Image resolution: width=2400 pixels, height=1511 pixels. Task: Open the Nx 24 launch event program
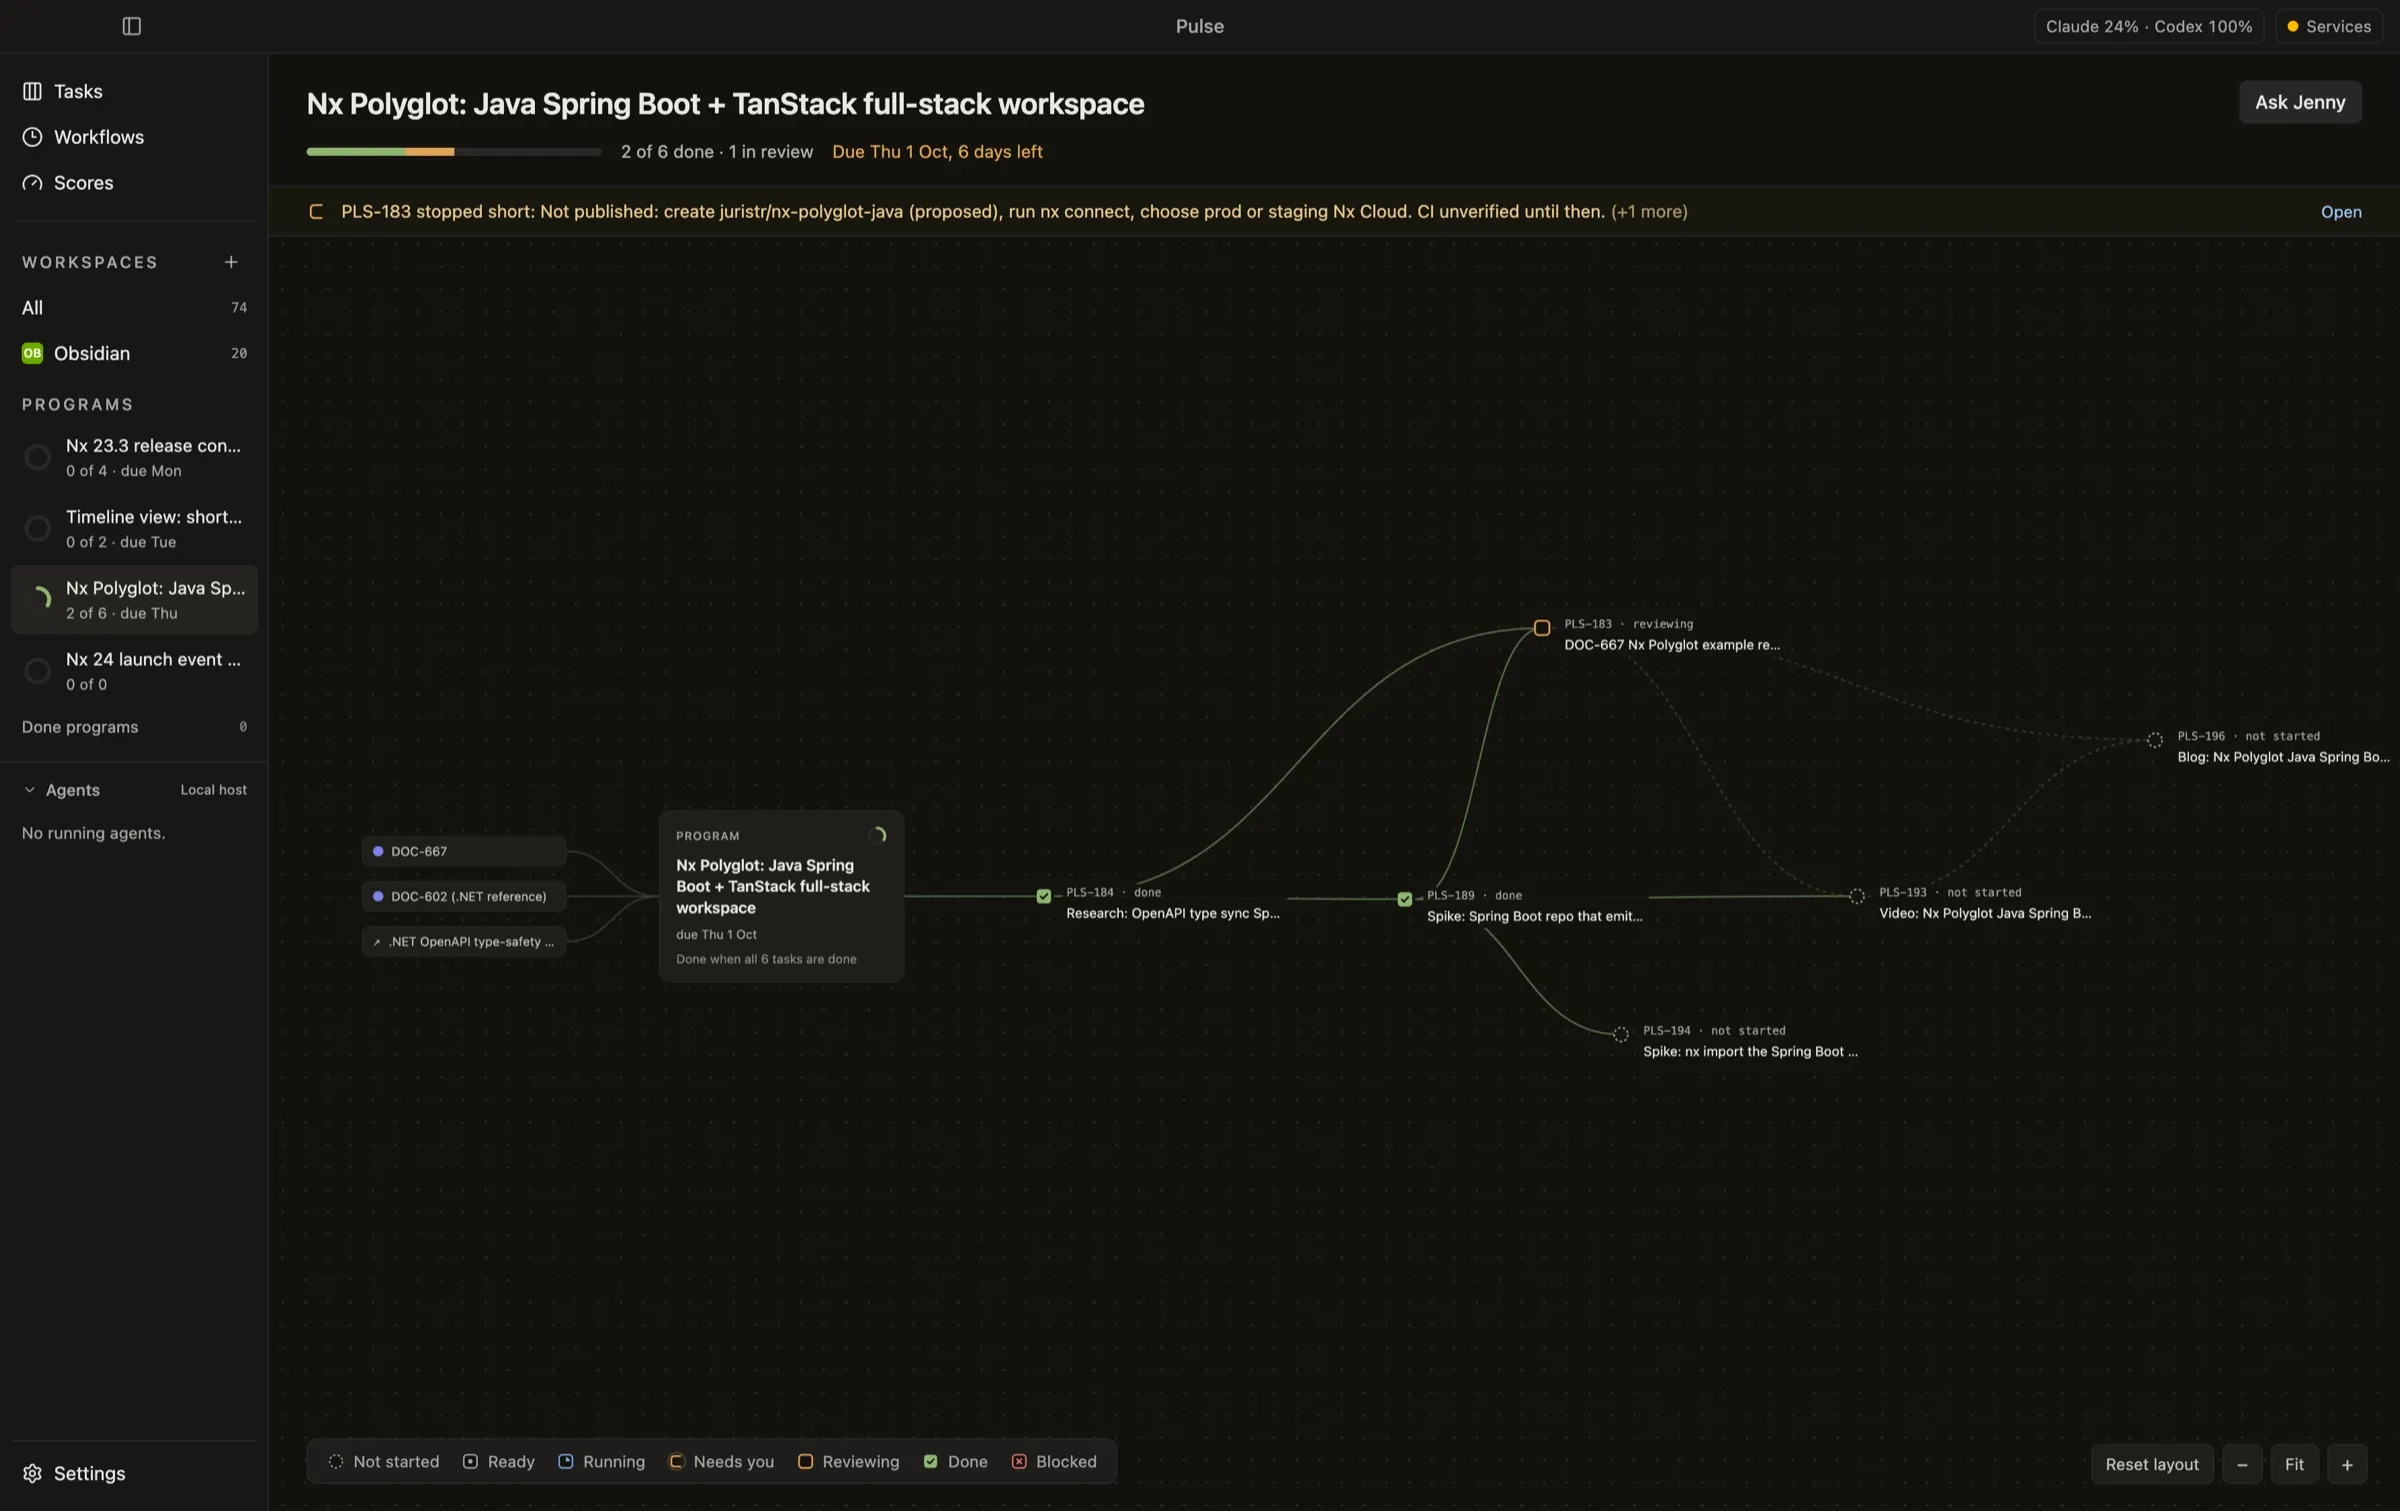134,671
